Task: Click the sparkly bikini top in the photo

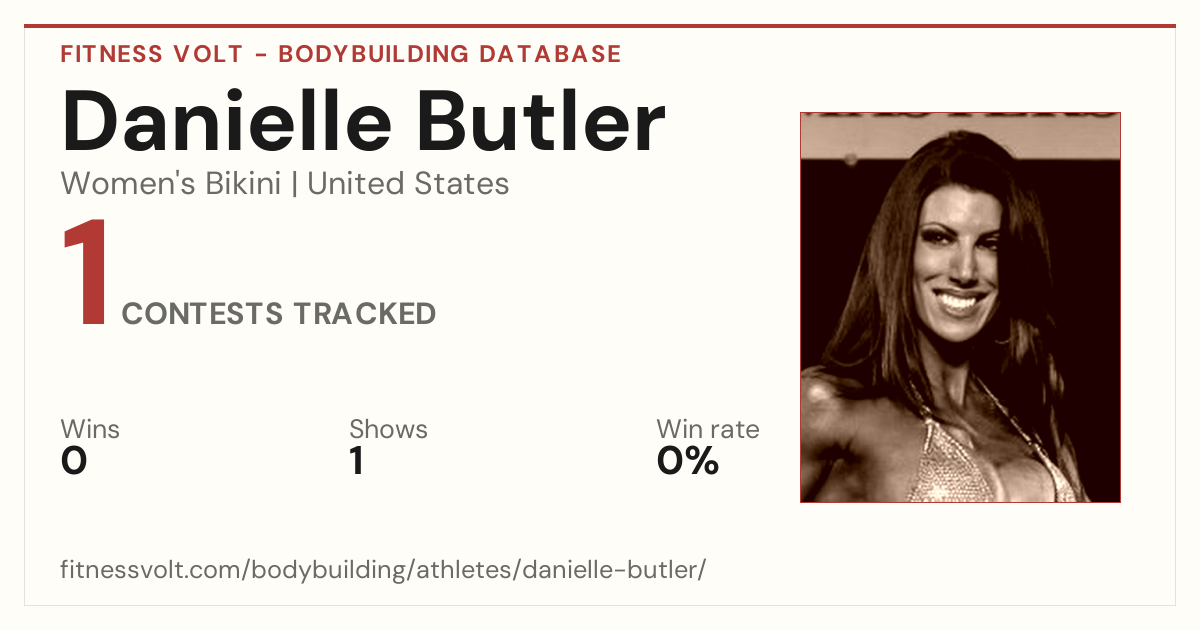Action: click(x=985, y=455)
